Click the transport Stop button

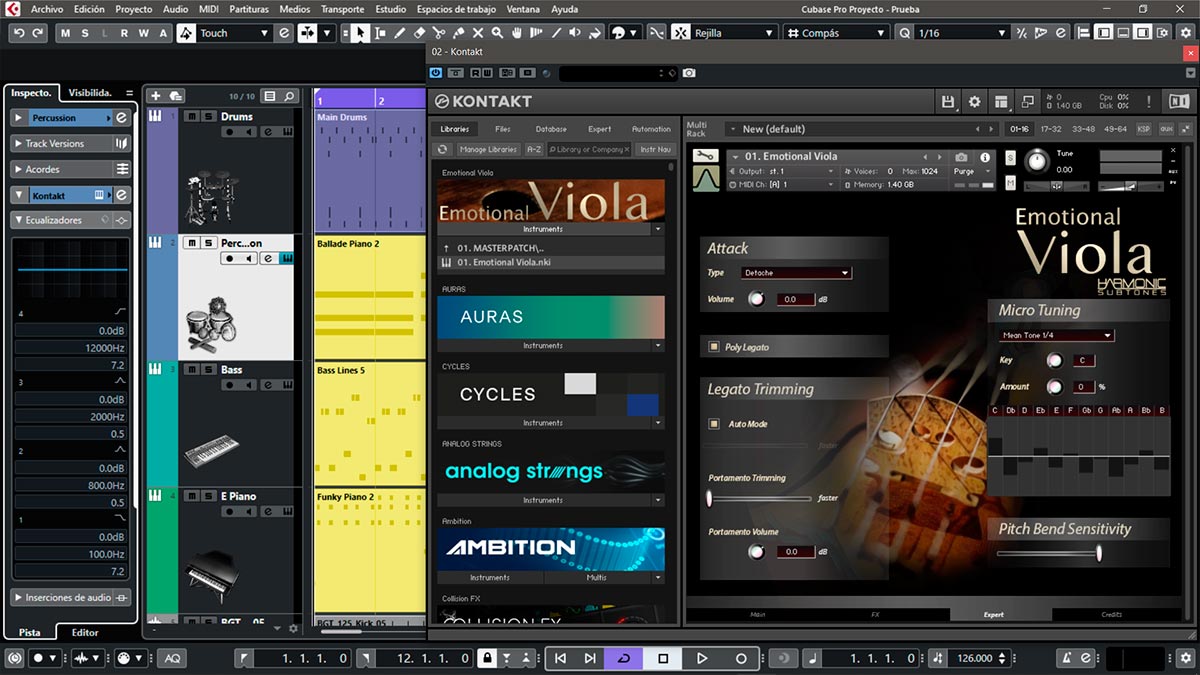click(x=663, y=658)
